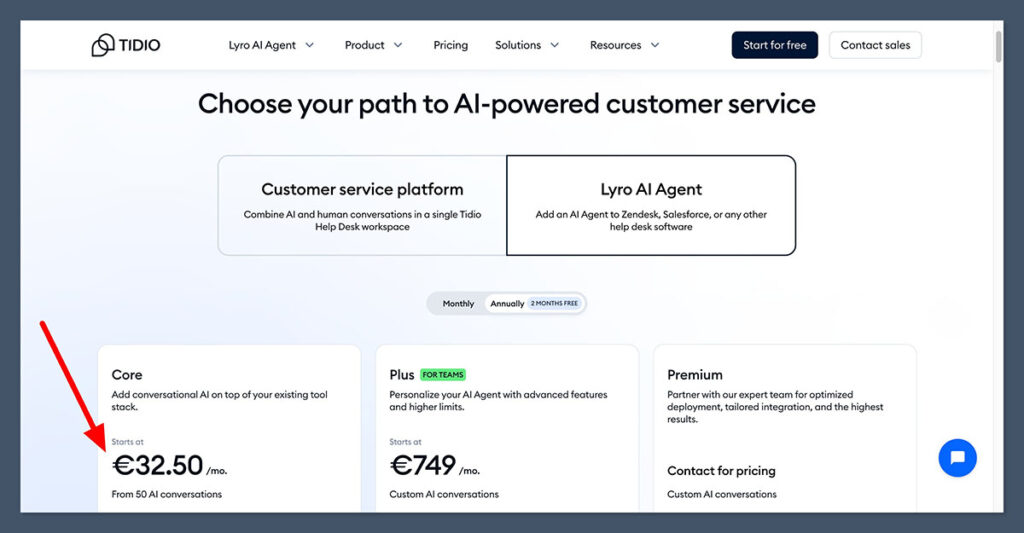Expand the Product dropdown menu

click(x=374, y=45)
